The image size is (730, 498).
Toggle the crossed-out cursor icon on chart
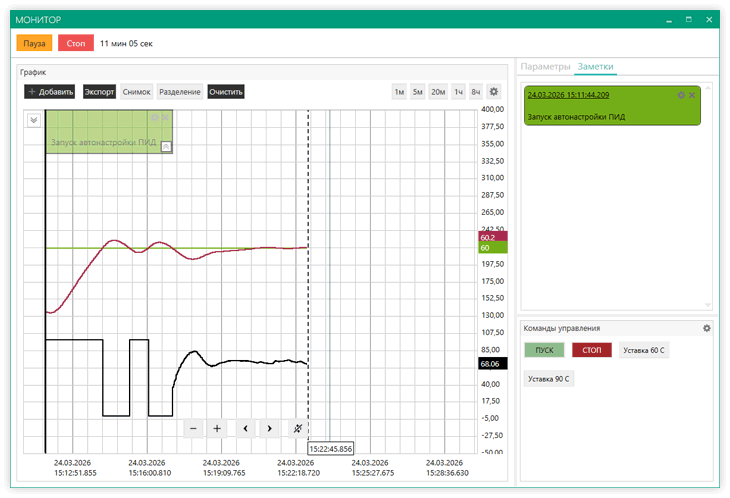click(296, 428)
